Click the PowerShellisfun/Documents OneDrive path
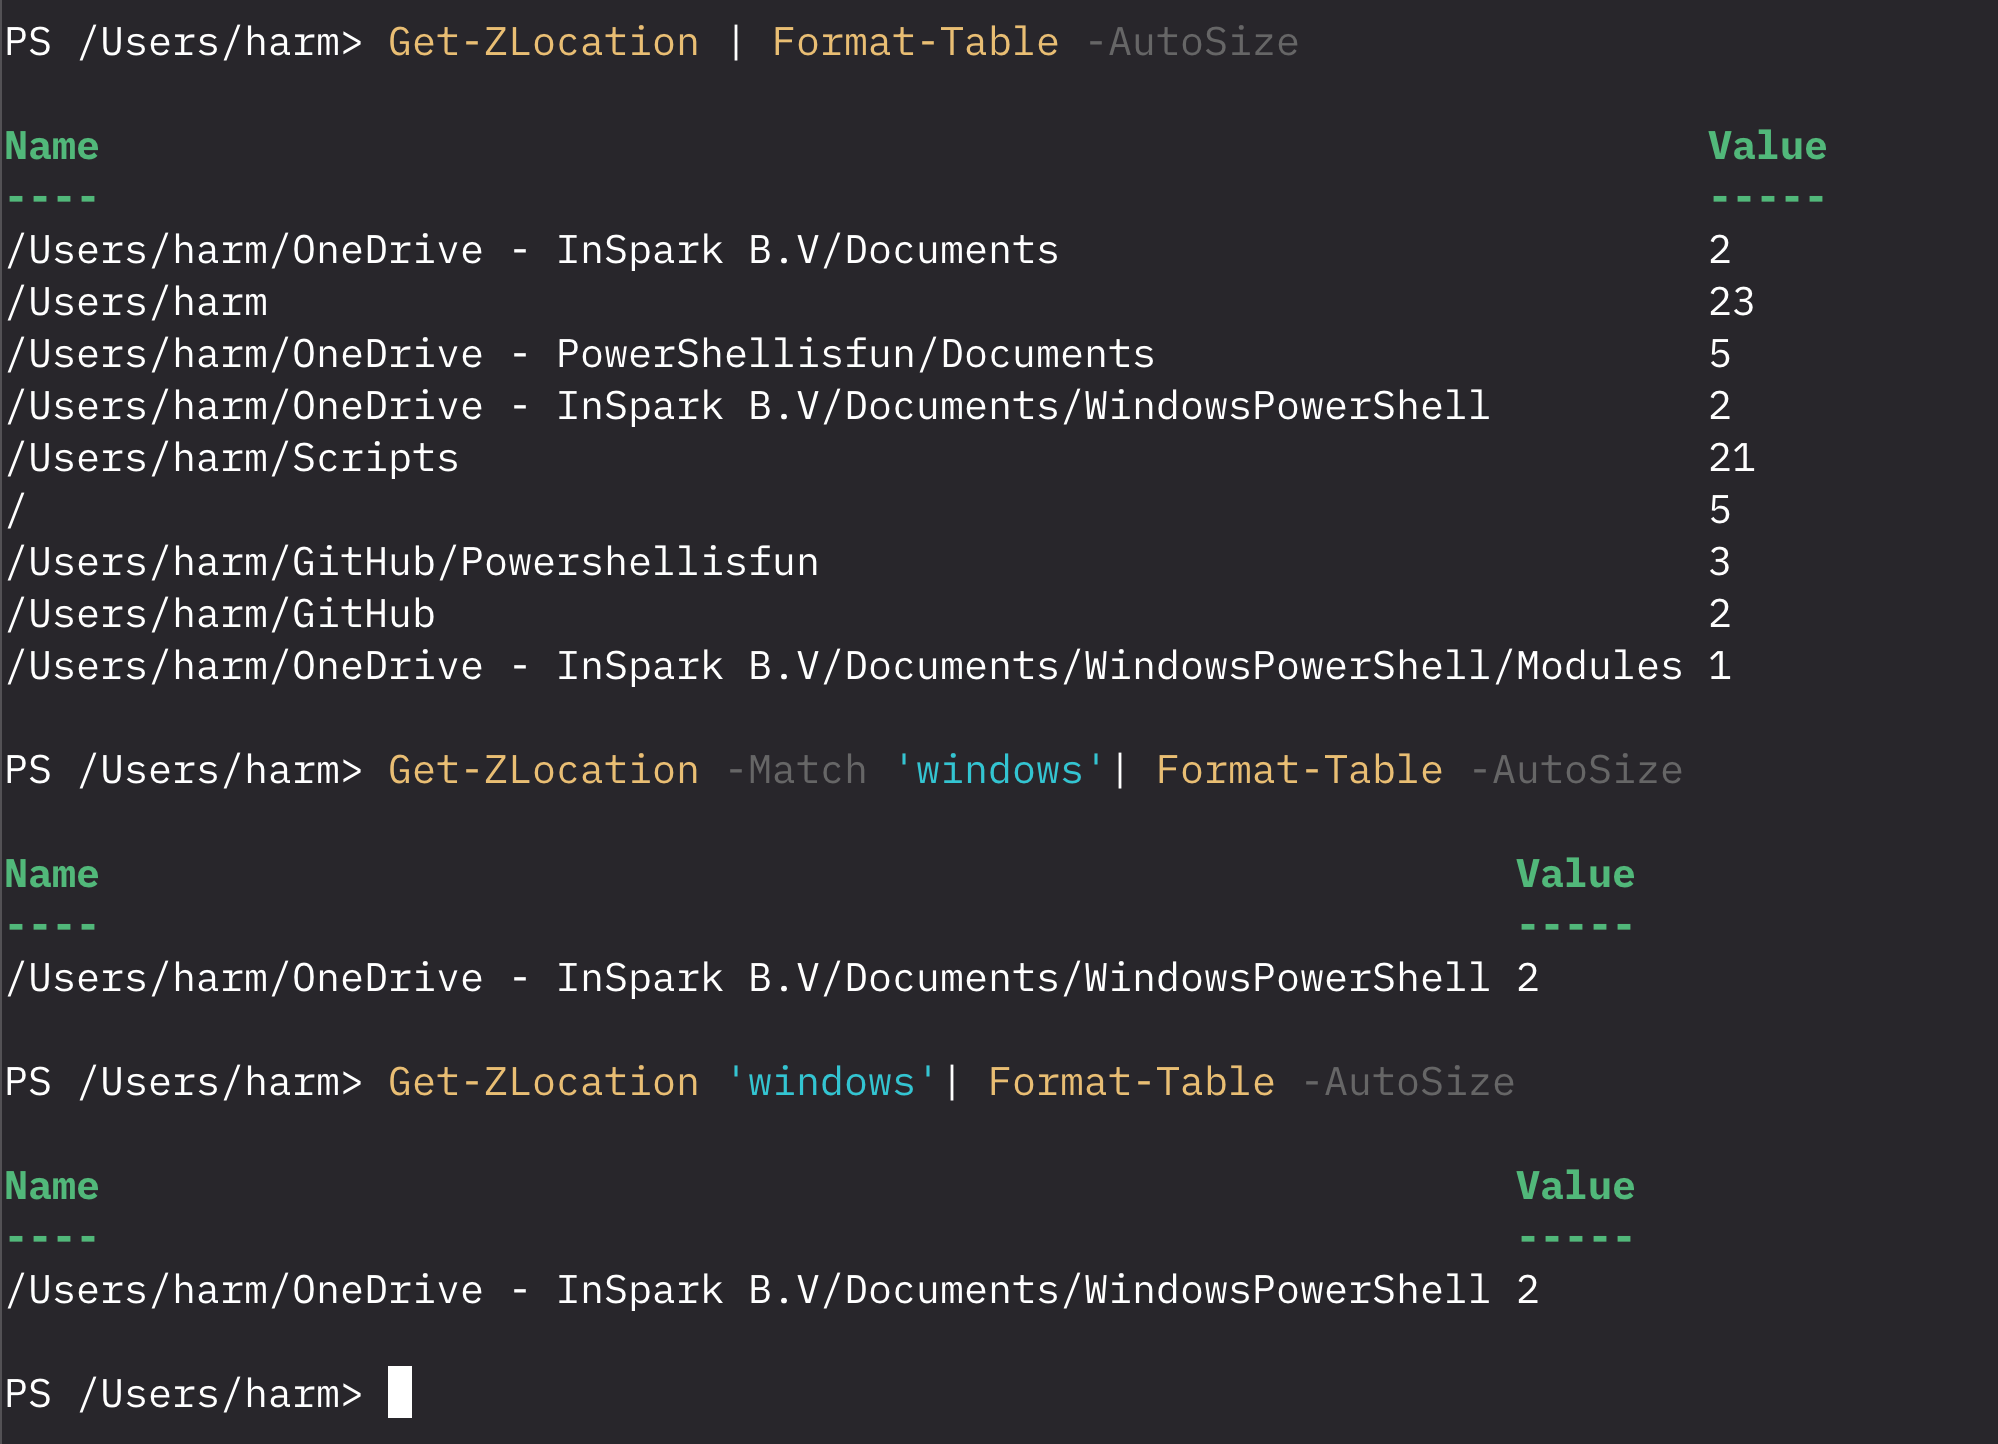1998x1444 pixels. (x=580, y=355)
